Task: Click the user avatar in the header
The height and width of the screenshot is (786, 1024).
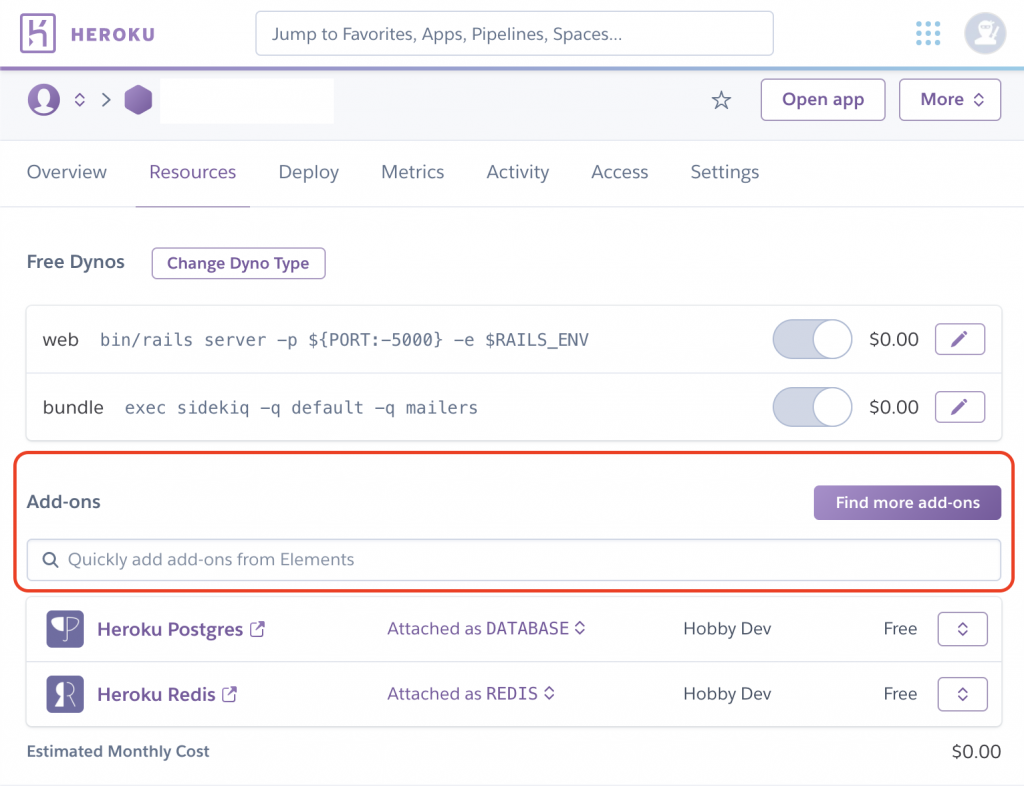Action: (x=984, y=34)
